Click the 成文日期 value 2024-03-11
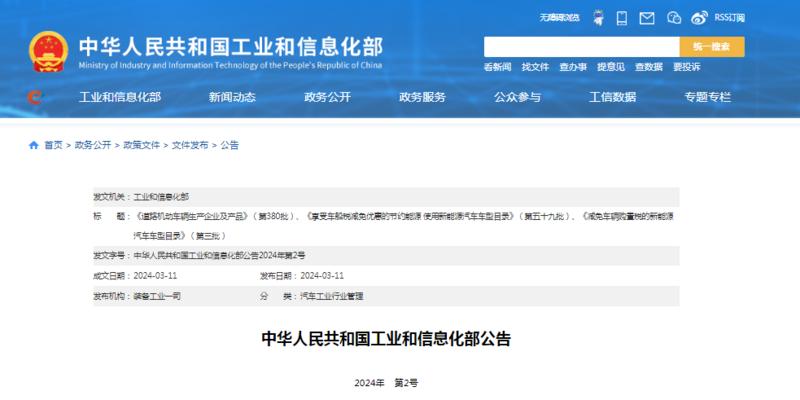Viewport: 800px width, 400px height. [155, 276]
